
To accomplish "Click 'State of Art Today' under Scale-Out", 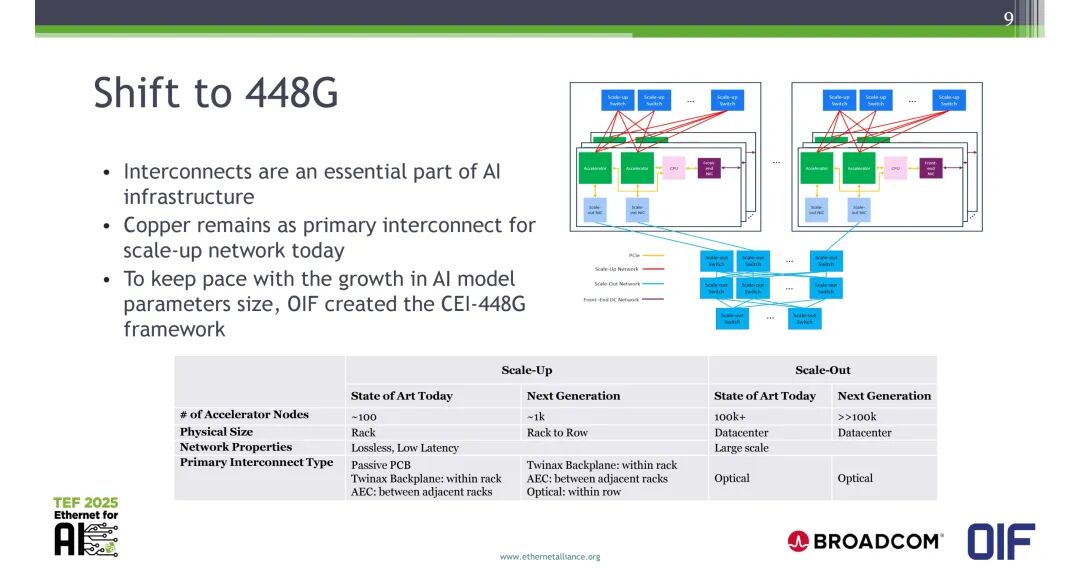I will 765,396.
